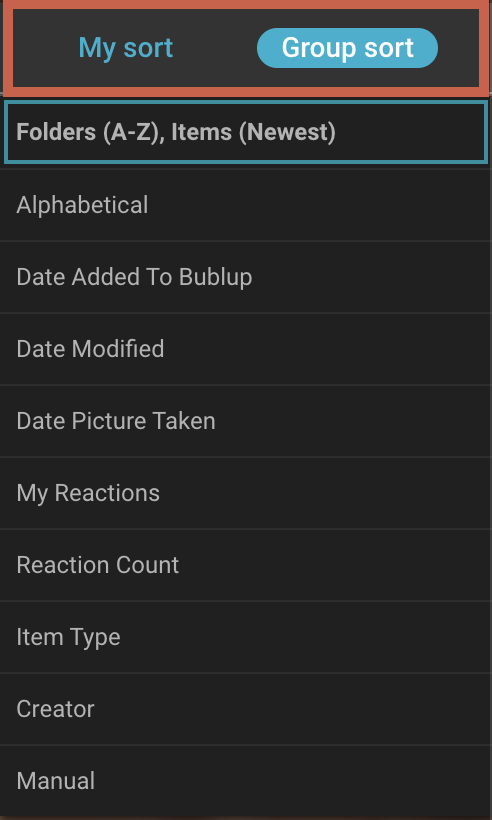Sort the folder by Item Type
Screen dimensions: 492x820
(x=246, y=637)
